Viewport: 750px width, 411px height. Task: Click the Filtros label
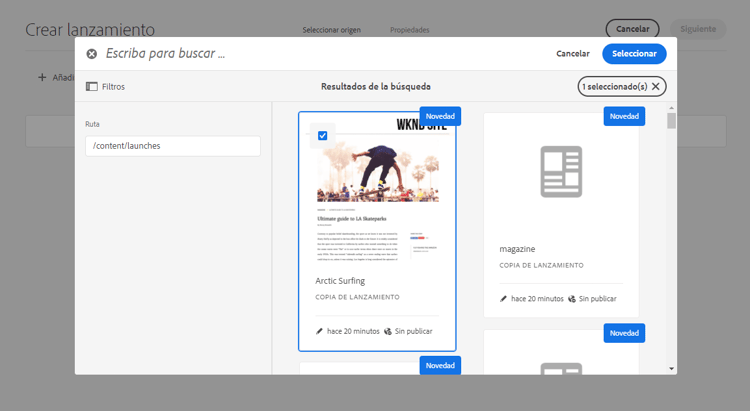pyautogui.click(x=113, y=87)
